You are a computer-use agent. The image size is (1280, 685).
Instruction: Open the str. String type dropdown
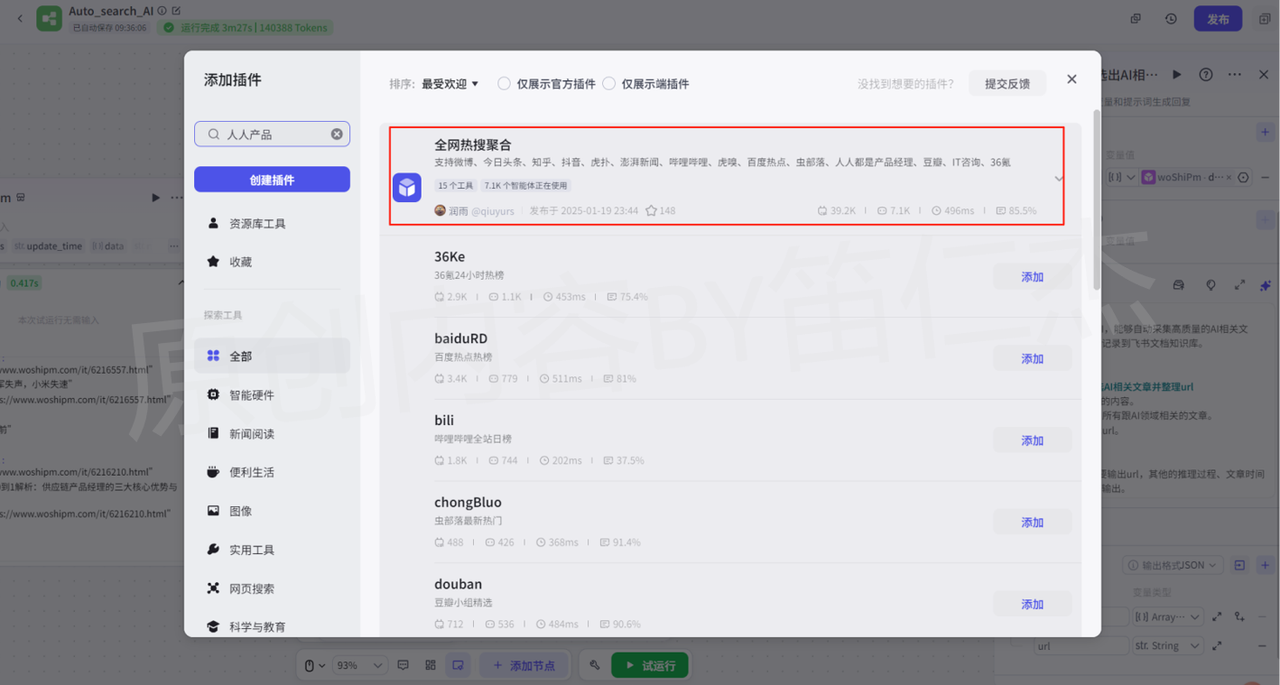click(1168, 646)
